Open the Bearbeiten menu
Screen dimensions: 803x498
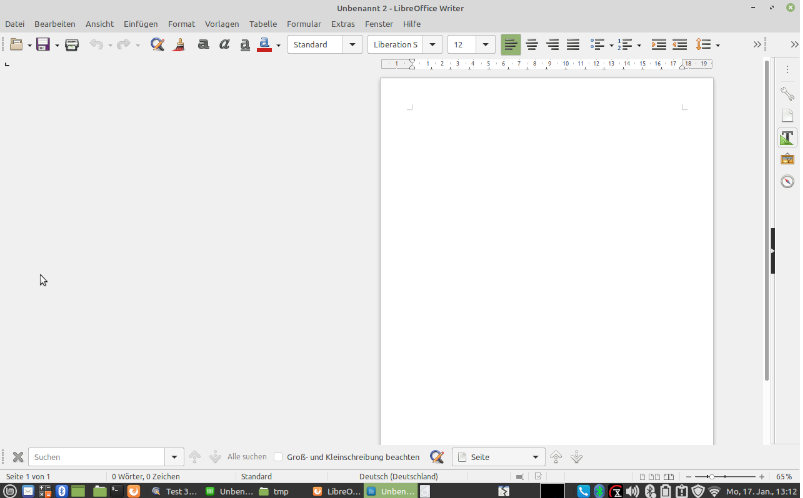coord(55,24)
